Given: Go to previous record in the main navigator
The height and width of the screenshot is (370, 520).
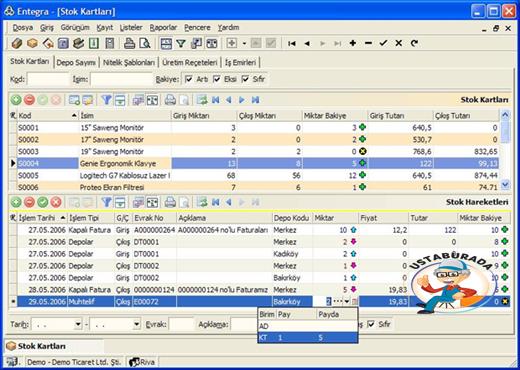Looking at the screenshot, I should tap(307, 43).
